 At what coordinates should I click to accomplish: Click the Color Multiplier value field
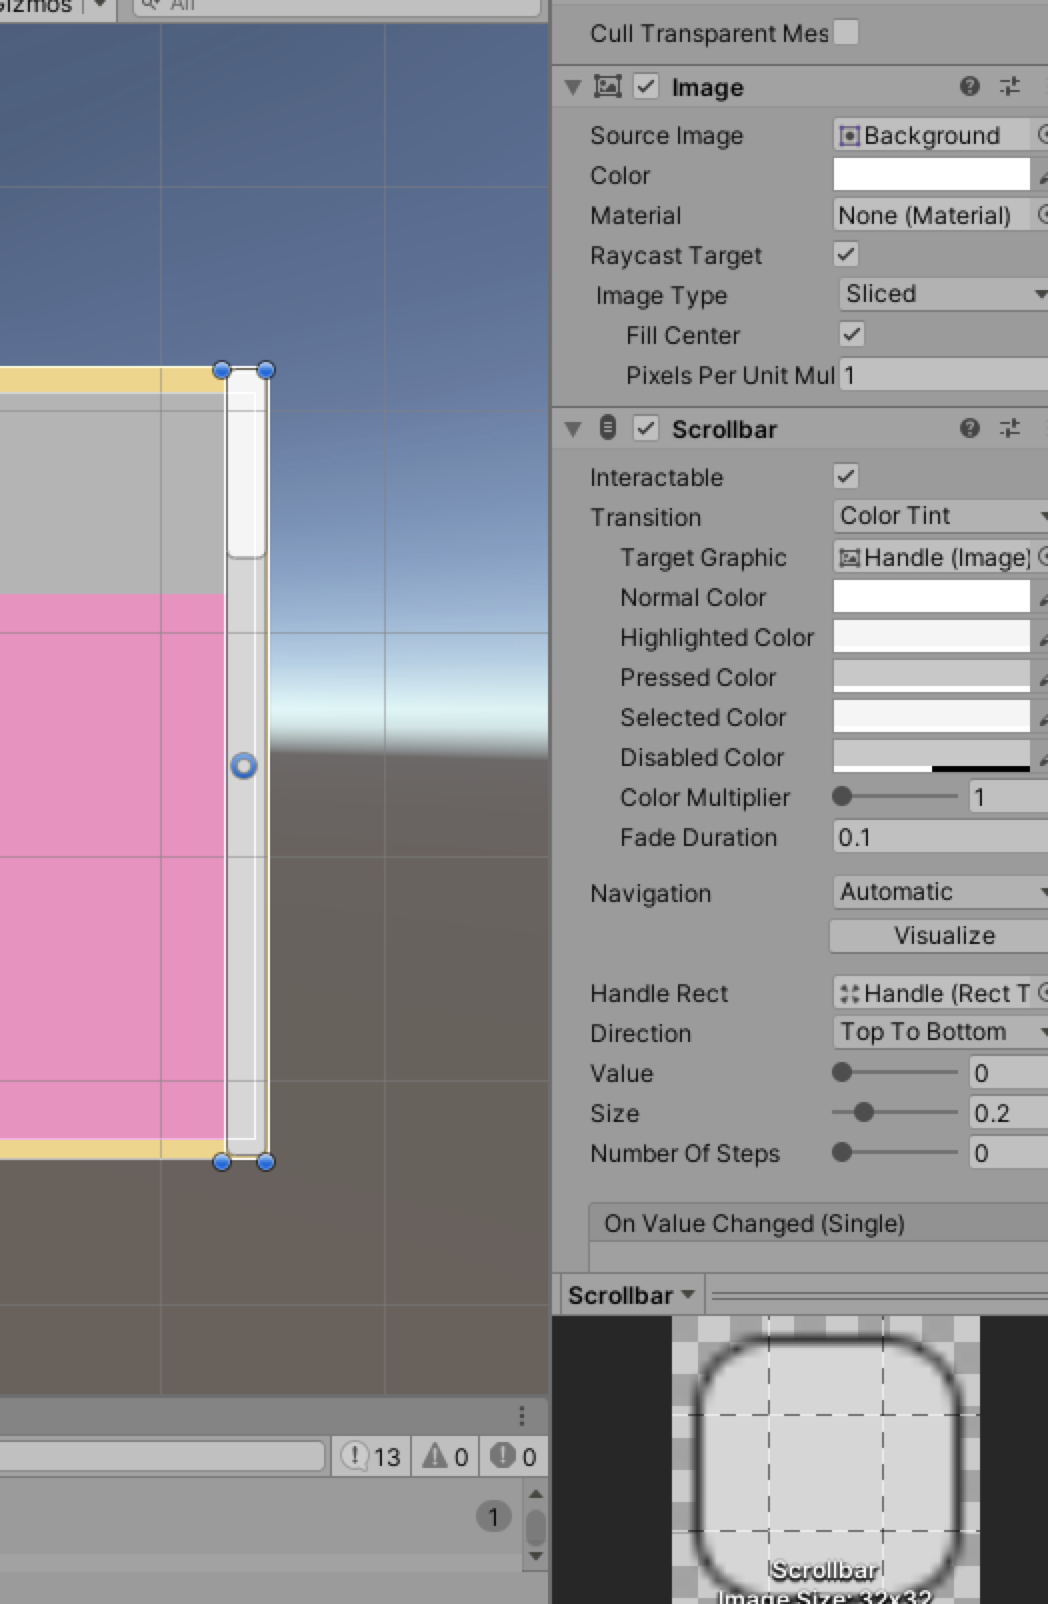[1008, 797]
